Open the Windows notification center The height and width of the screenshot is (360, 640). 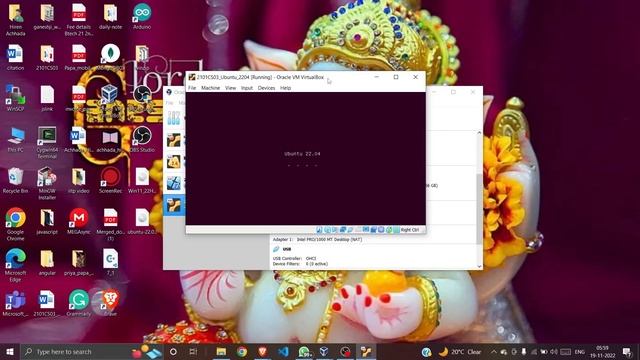click(x=627, y=351)
